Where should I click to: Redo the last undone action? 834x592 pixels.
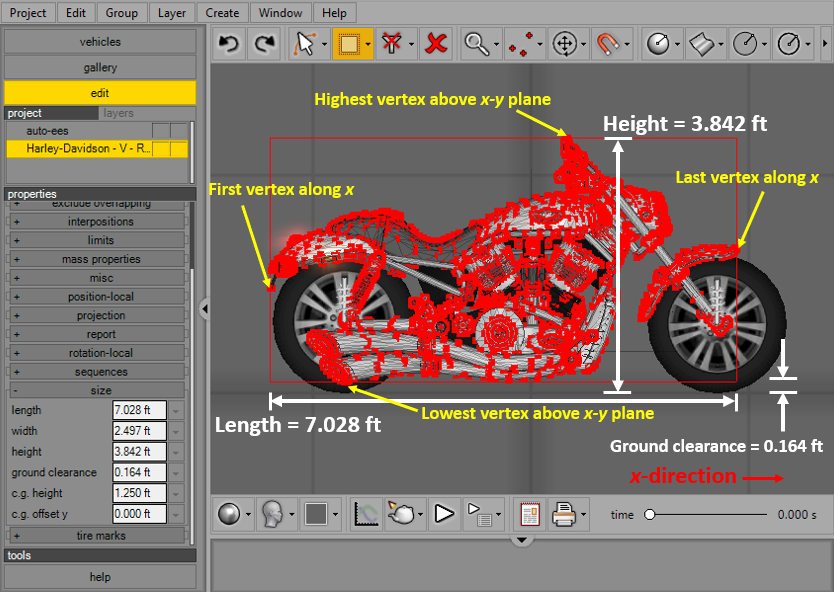(264, 44)
